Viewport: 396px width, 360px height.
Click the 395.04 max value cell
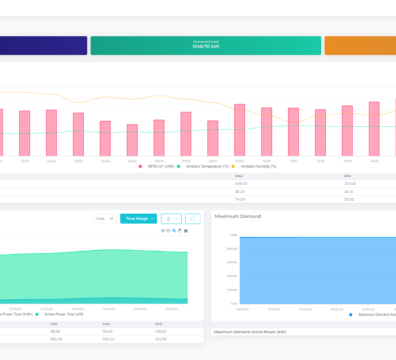(108, 339)
